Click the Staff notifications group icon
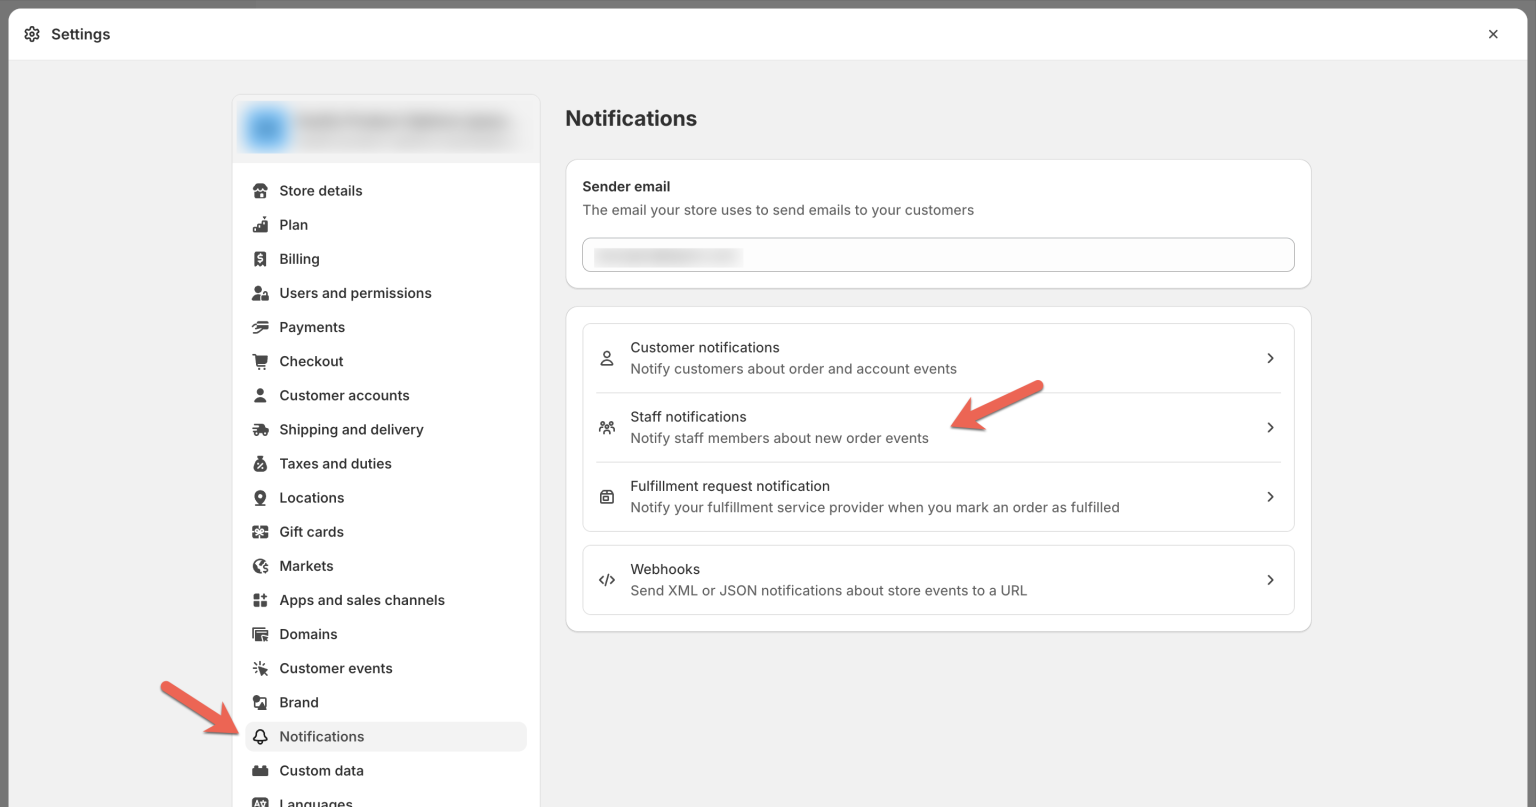 pos(606,426)
